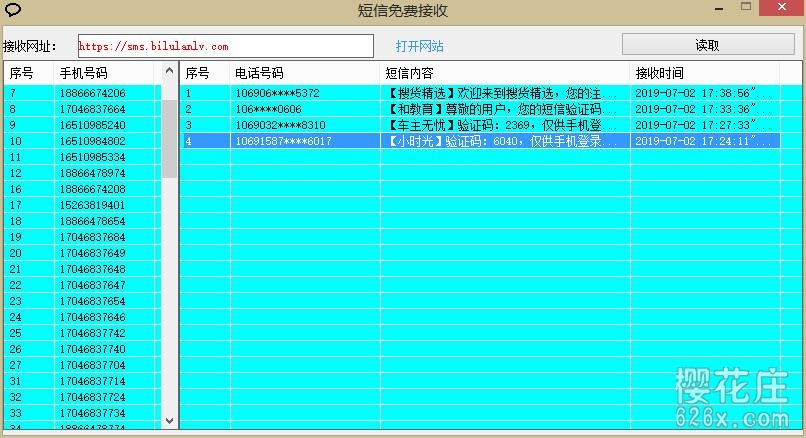Select phone number 17046837742

pos(93,333)
